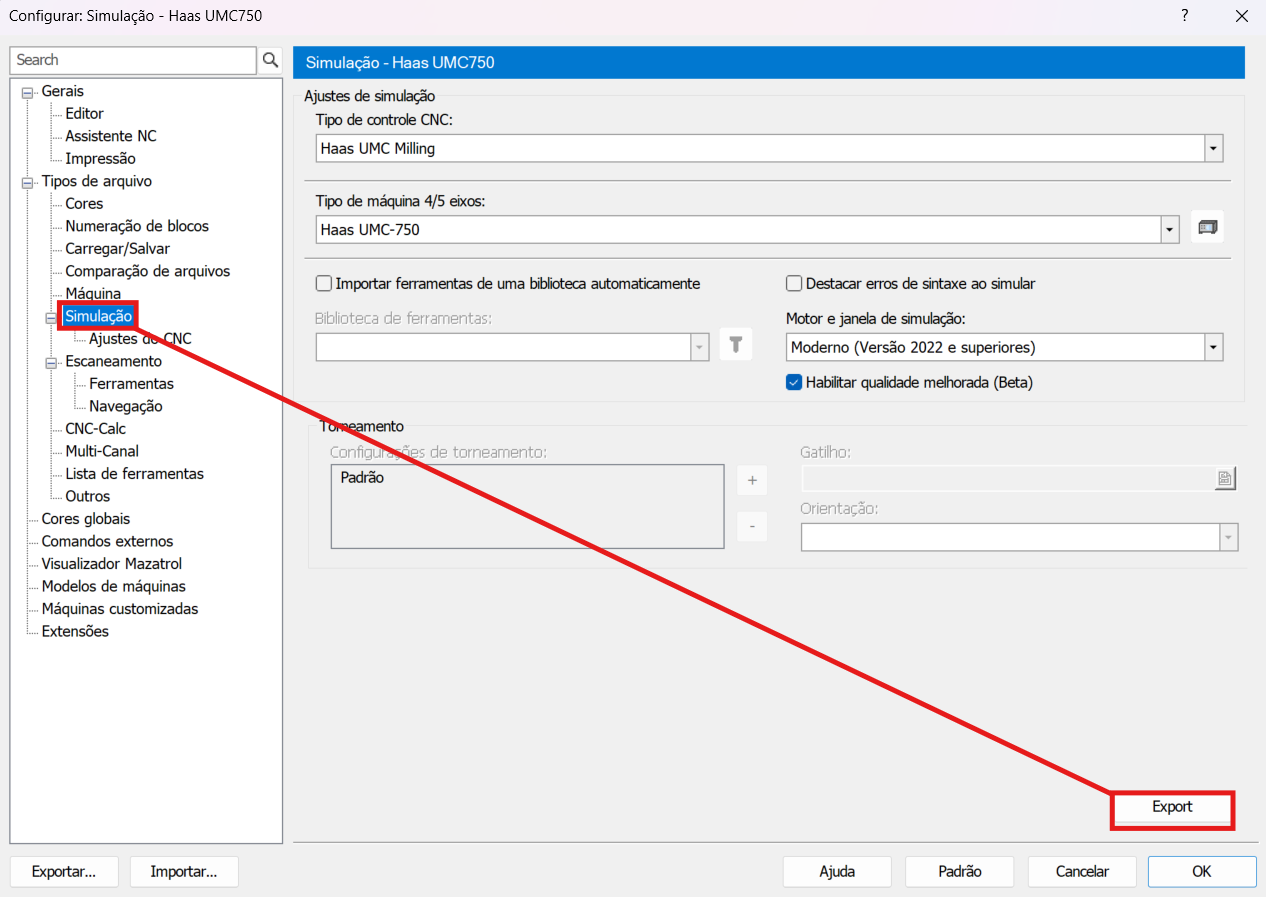Open Tipo de controle CNC dropdown
This screenshot has width=1266, height=897.
1214,148
